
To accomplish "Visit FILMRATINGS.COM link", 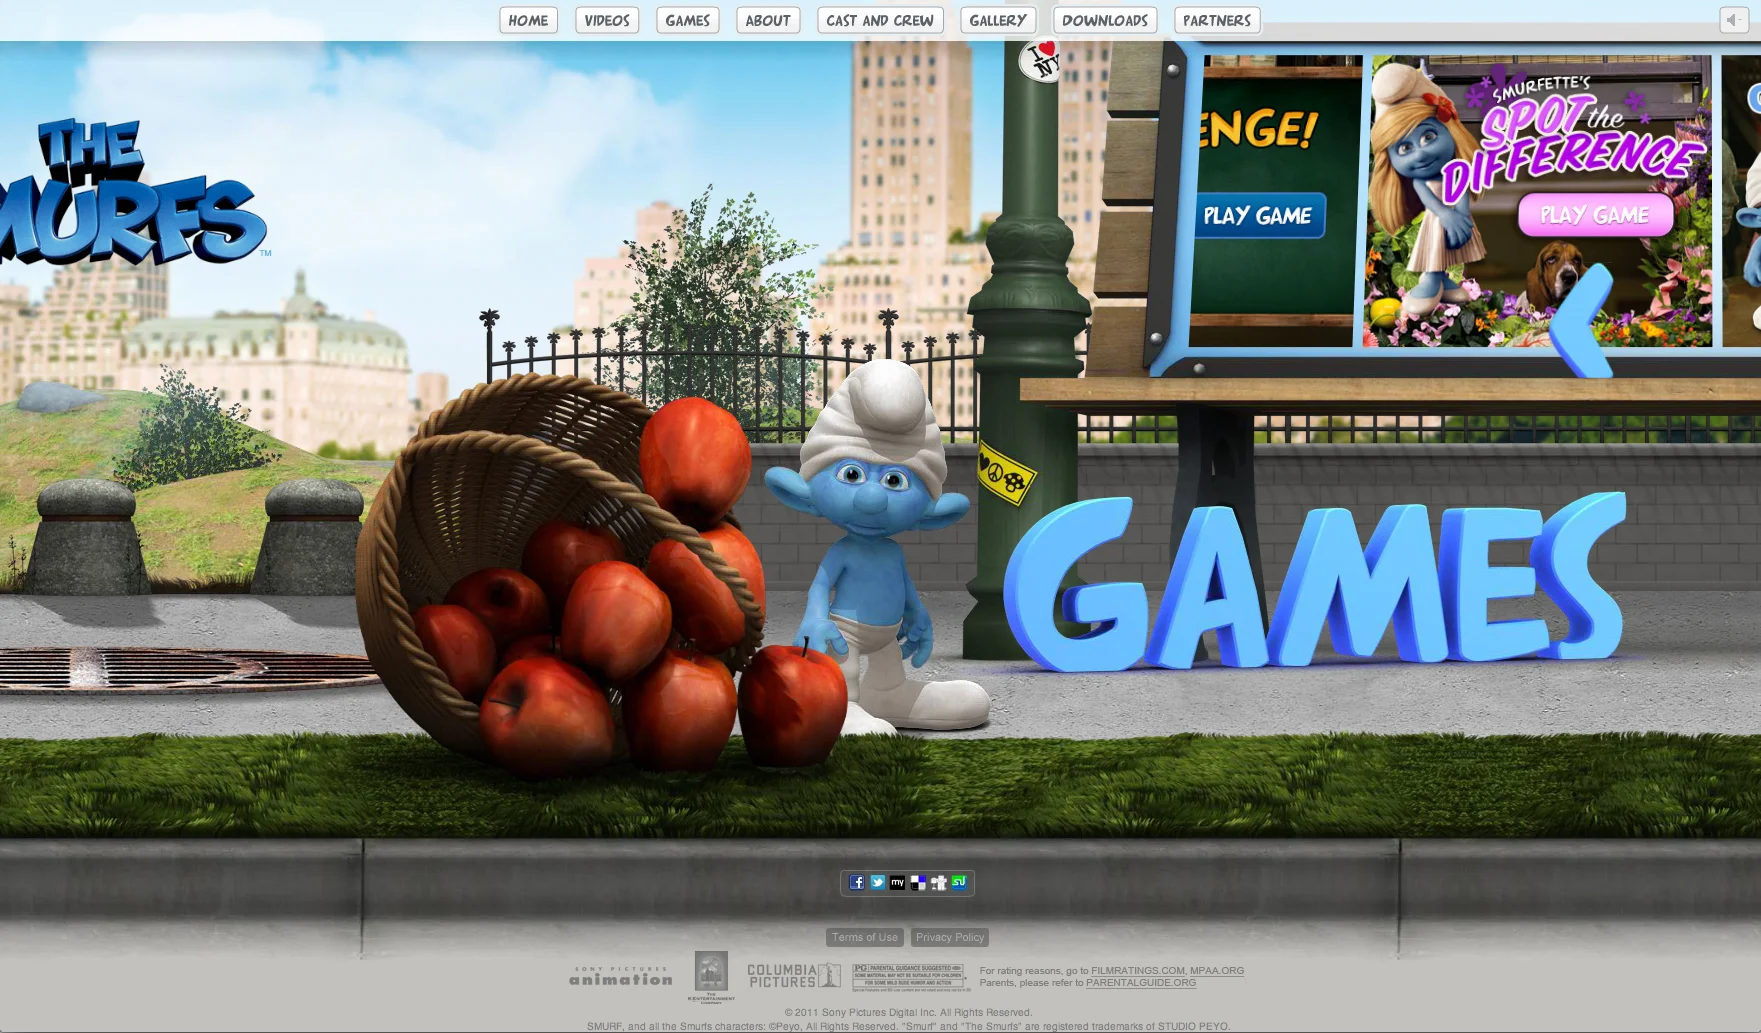I will (1138, 970).
